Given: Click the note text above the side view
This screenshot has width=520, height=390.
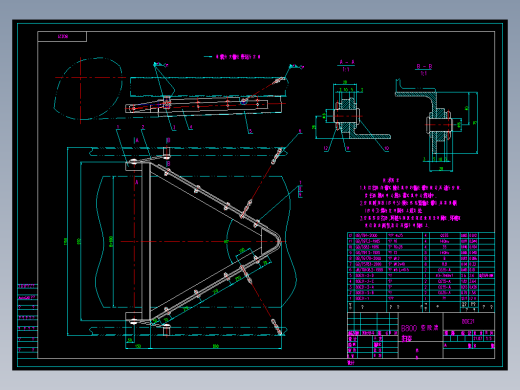Looking at the screenshot, I should coord(237,57).
